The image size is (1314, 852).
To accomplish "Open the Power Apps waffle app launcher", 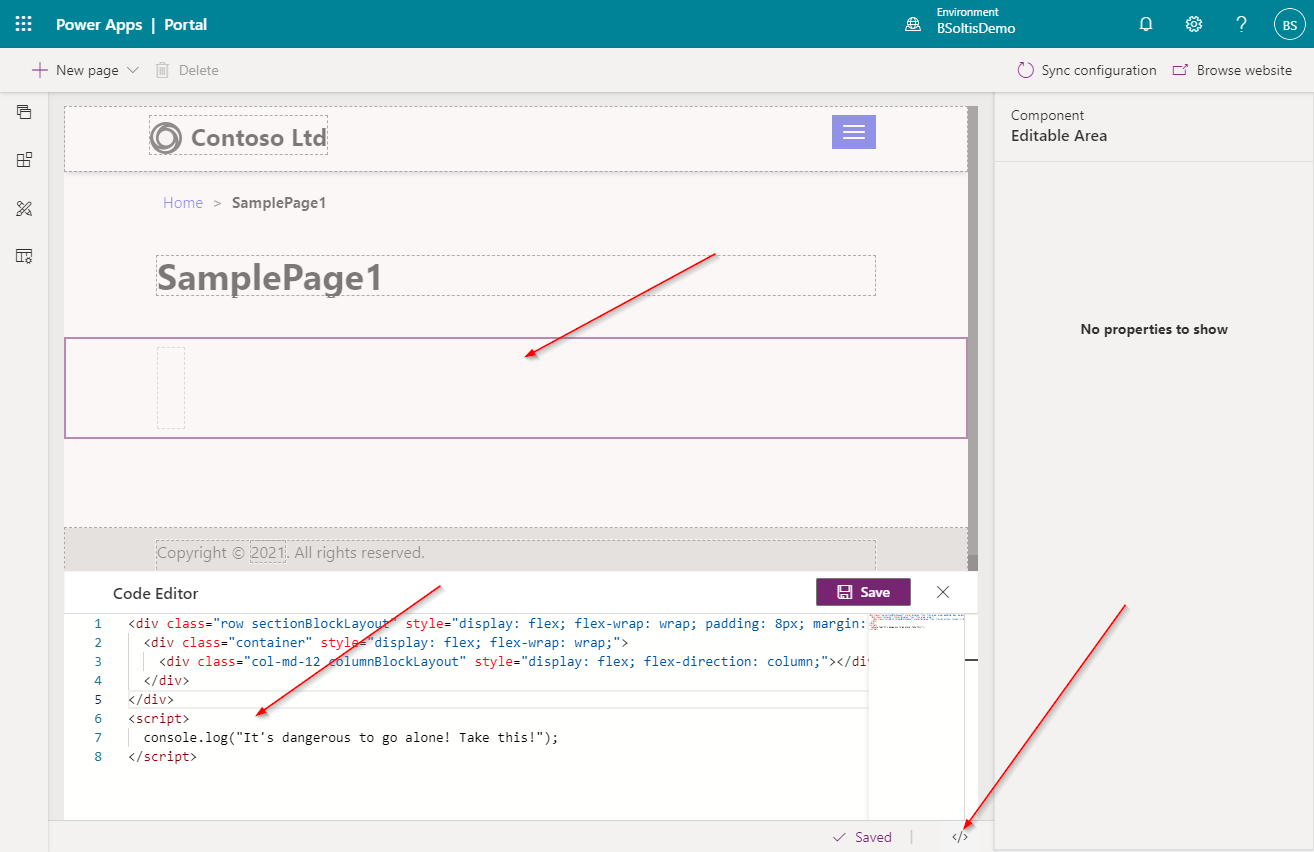I will point(23,23).
